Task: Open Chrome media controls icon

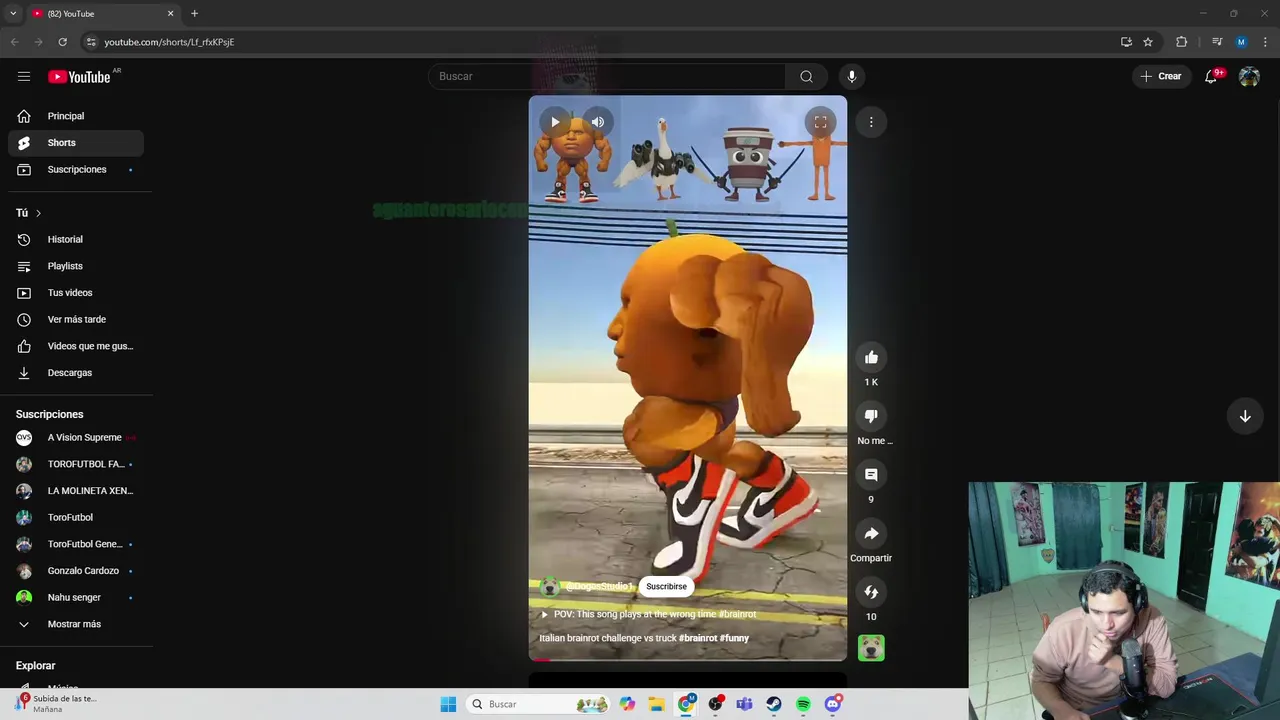Action: [1217, 42]
